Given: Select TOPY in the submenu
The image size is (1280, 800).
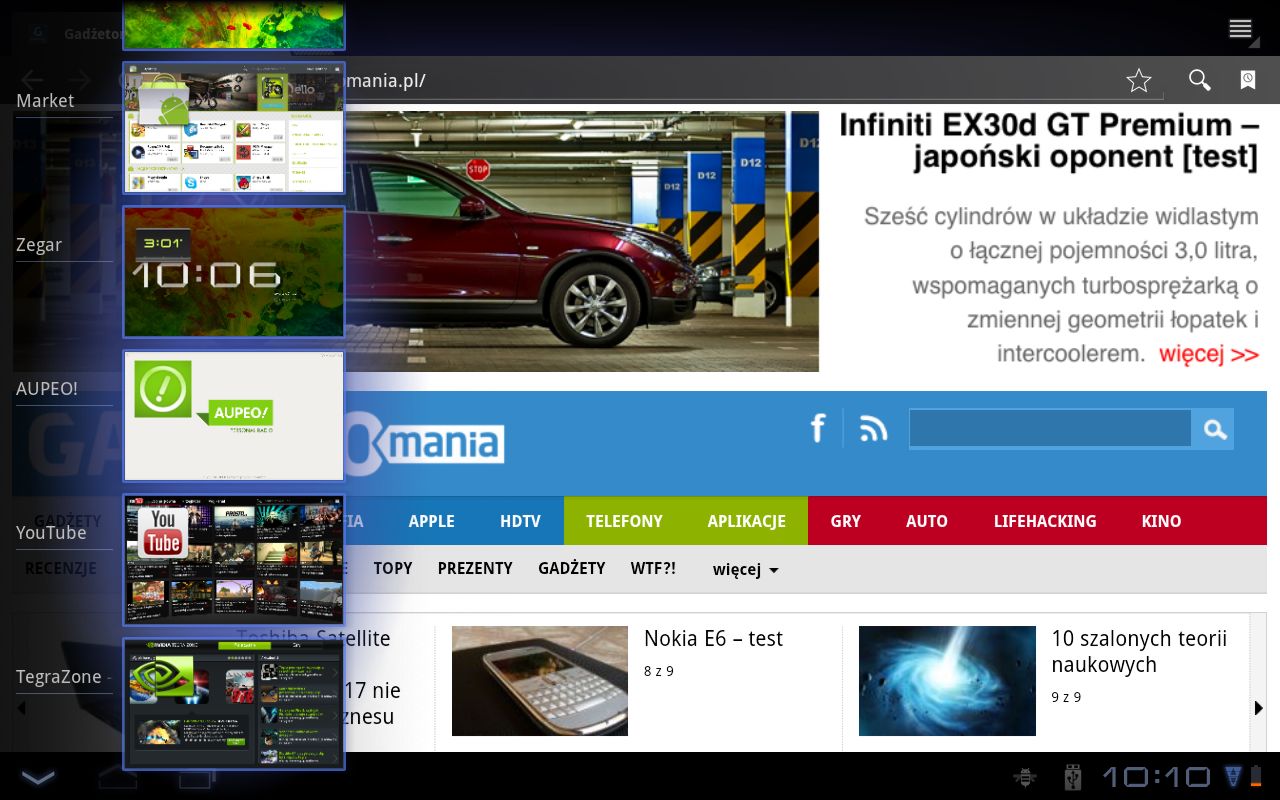Looking at the screenshot, I should click(393, 568).
